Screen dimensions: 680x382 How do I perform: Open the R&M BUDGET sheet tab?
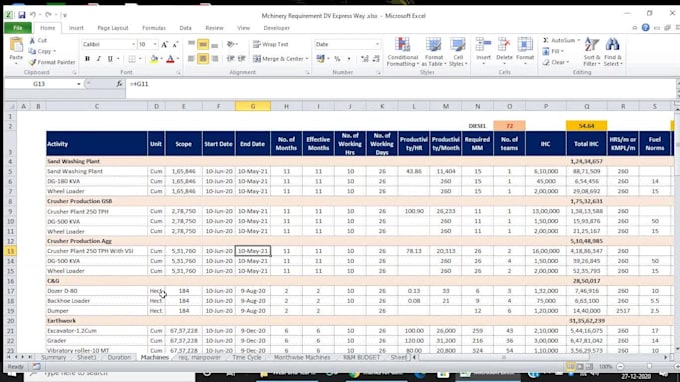(x=361, y=358)
